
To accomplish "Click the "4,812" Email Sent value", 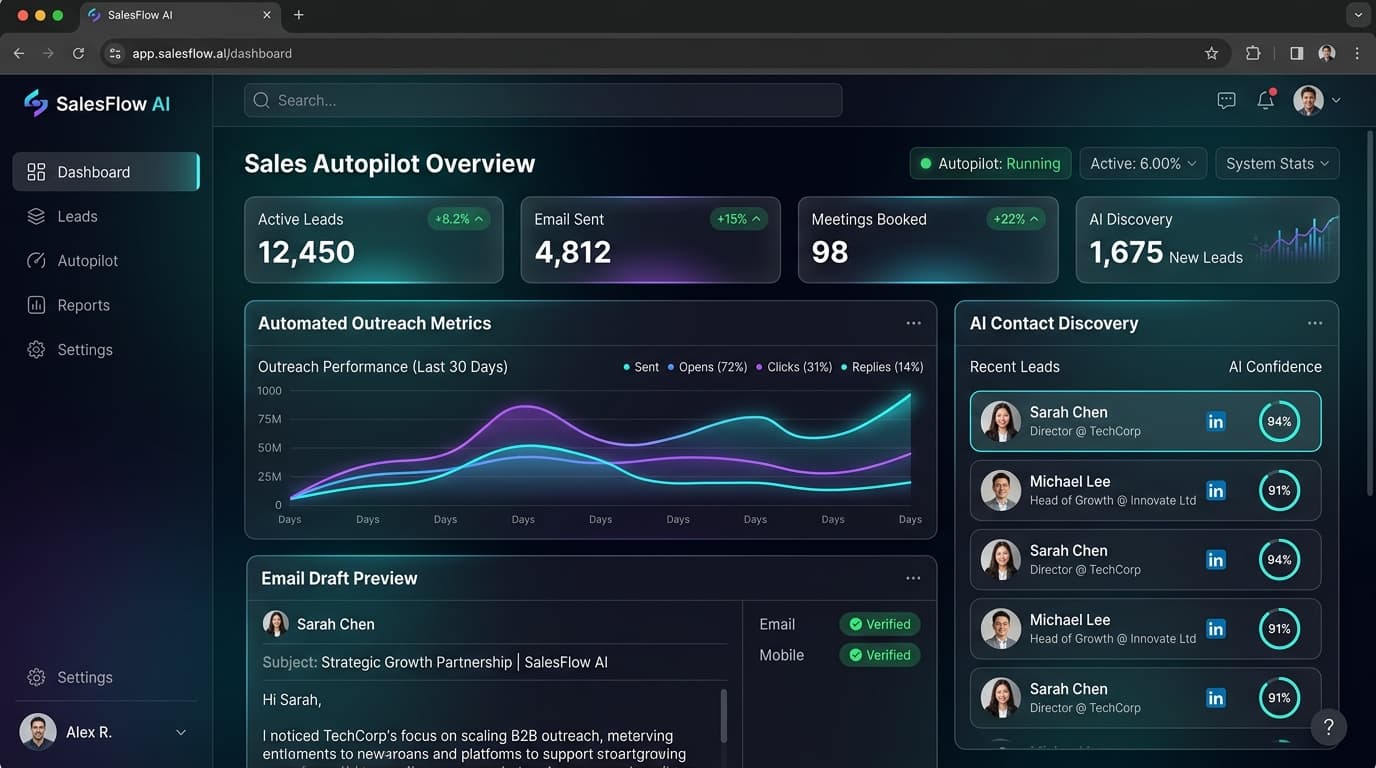I will pos(572,252).
